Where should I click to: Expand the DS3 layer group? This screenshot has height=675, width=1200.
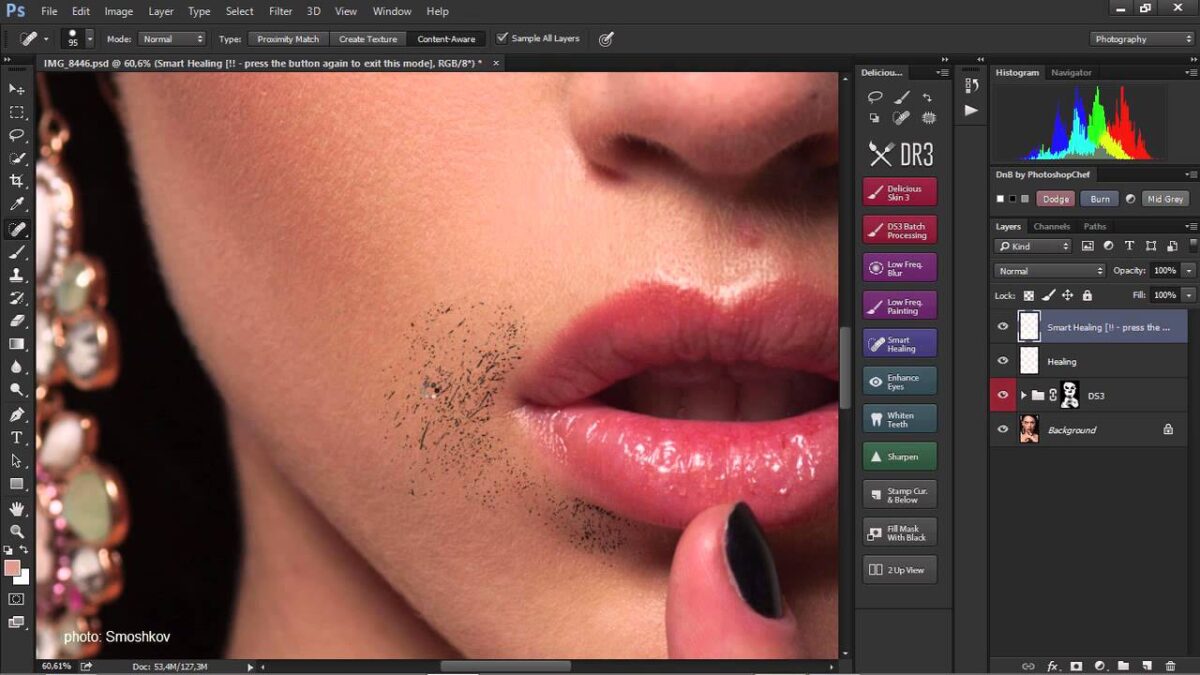(1023, 396)
